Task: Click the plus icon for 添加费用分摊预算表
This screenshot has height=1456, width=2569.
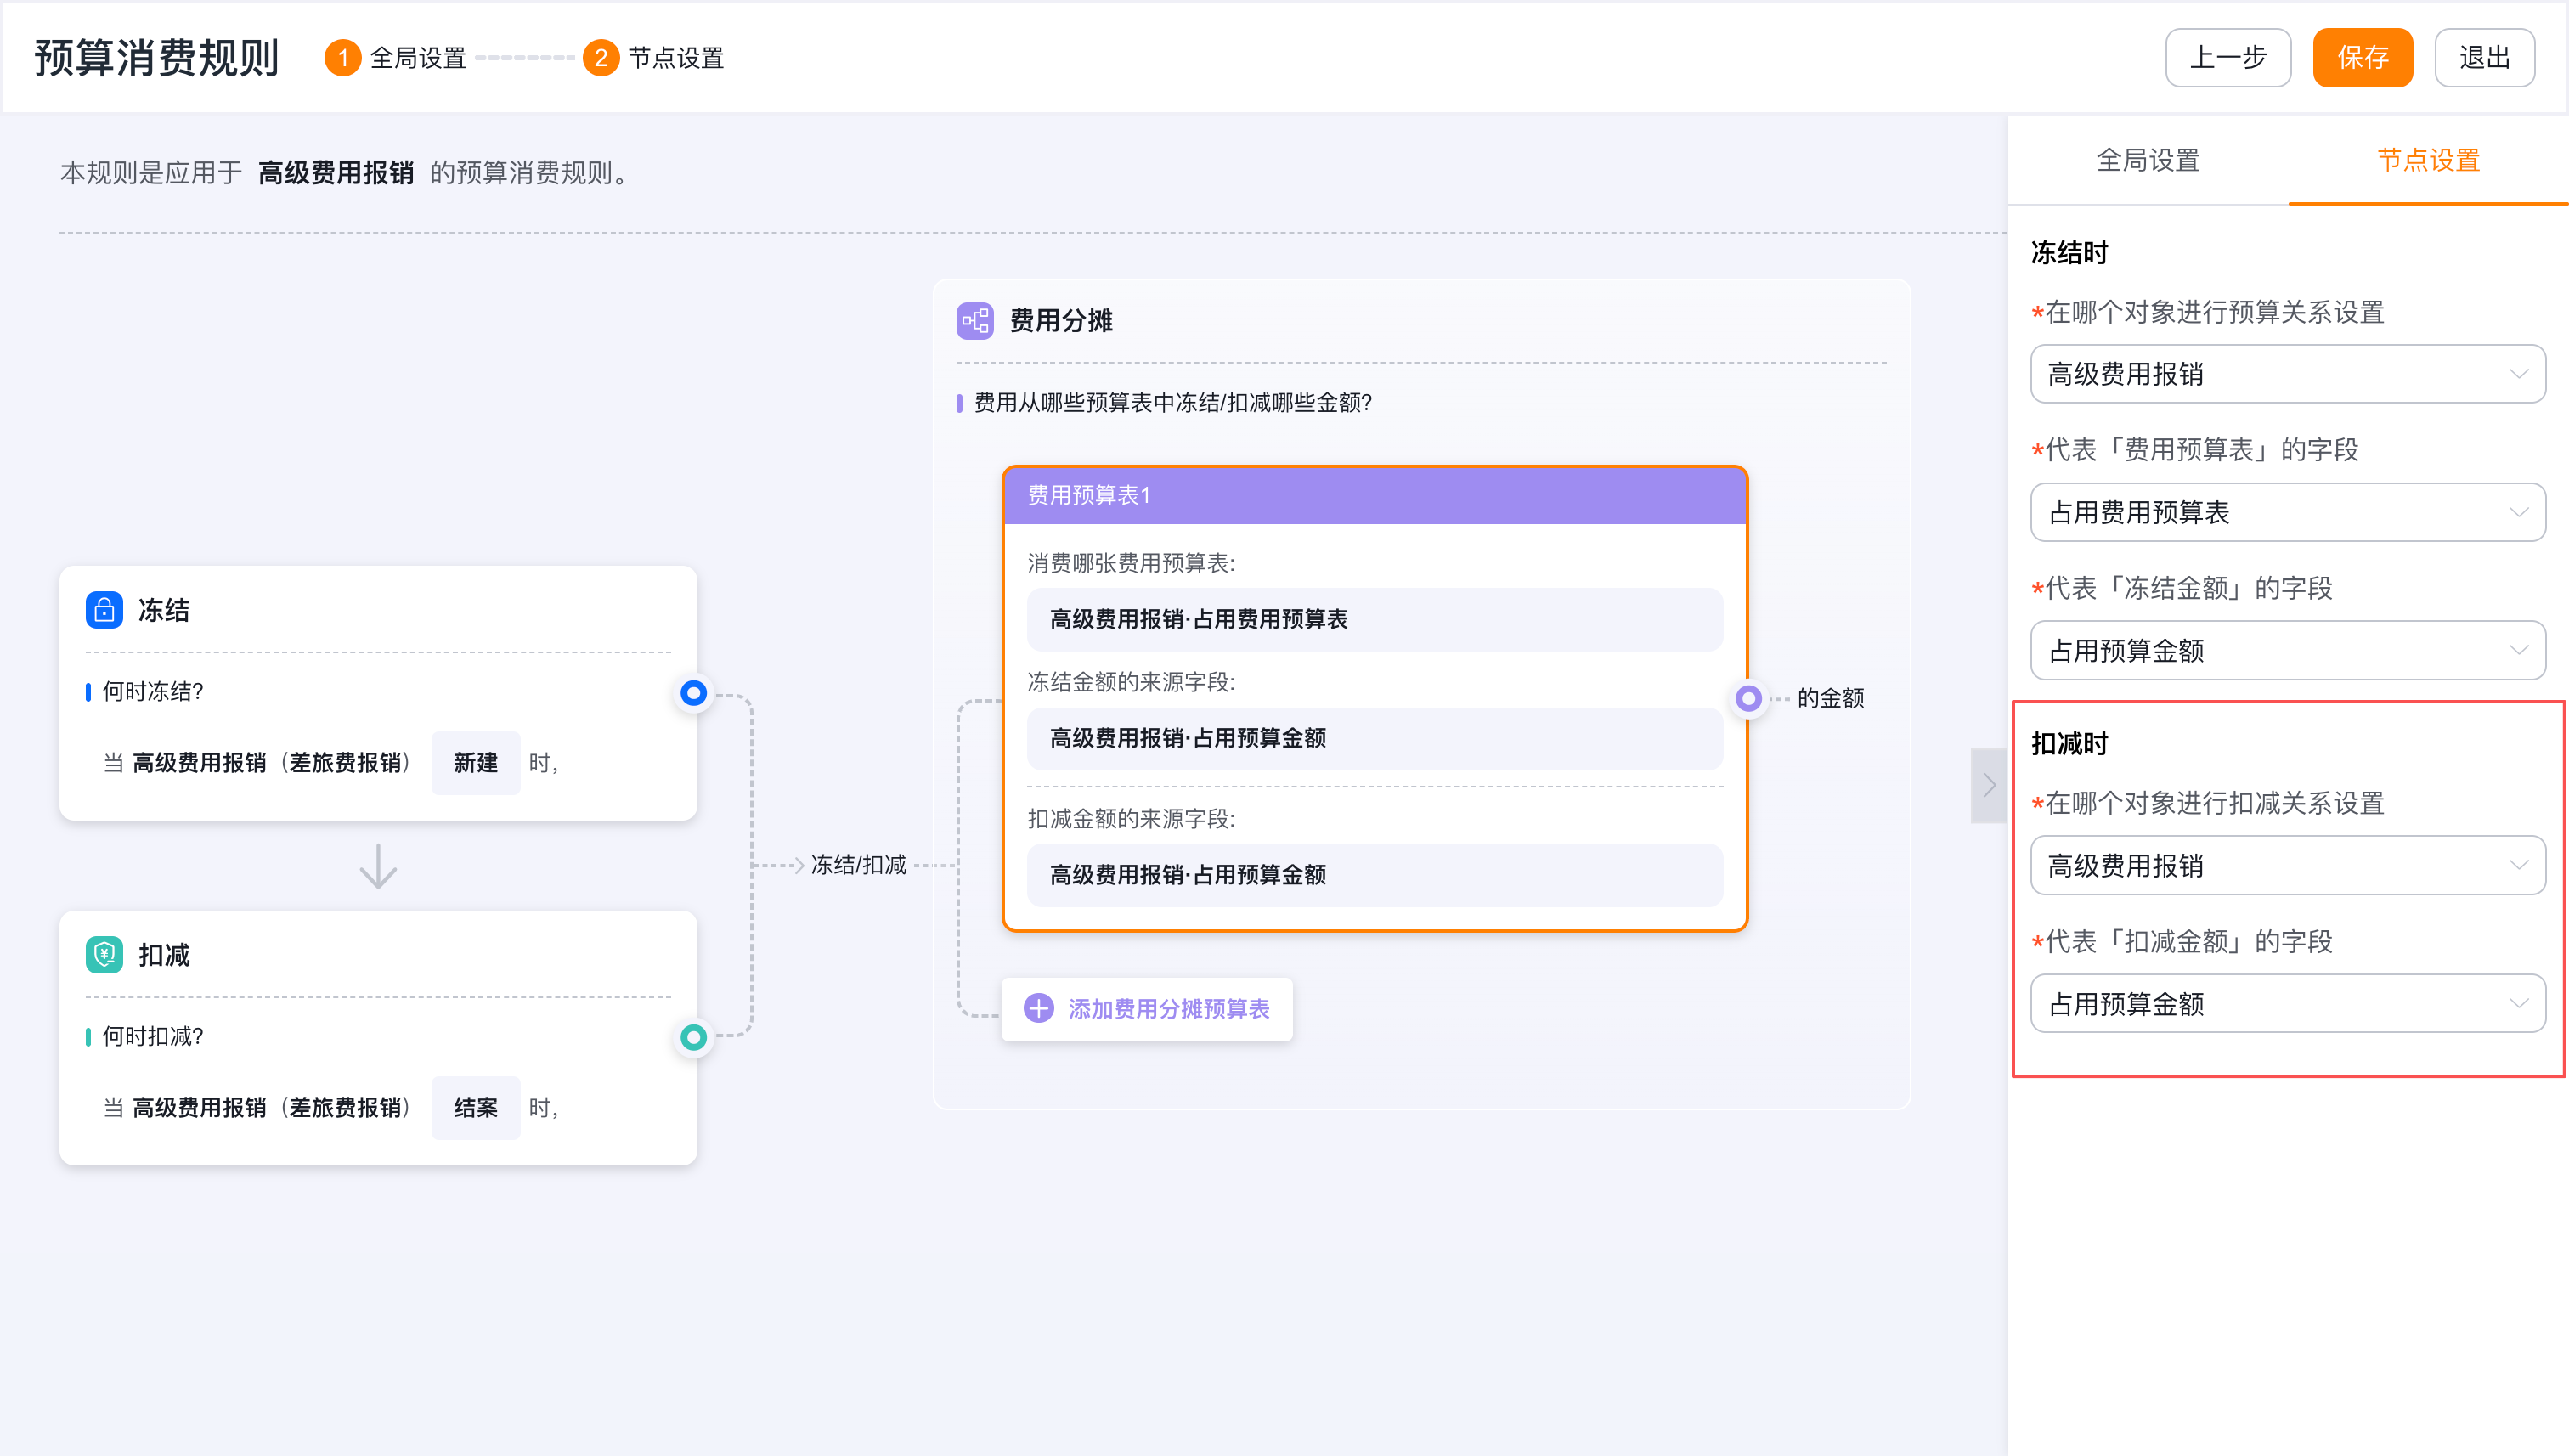Action: tap(1039, 1008)
